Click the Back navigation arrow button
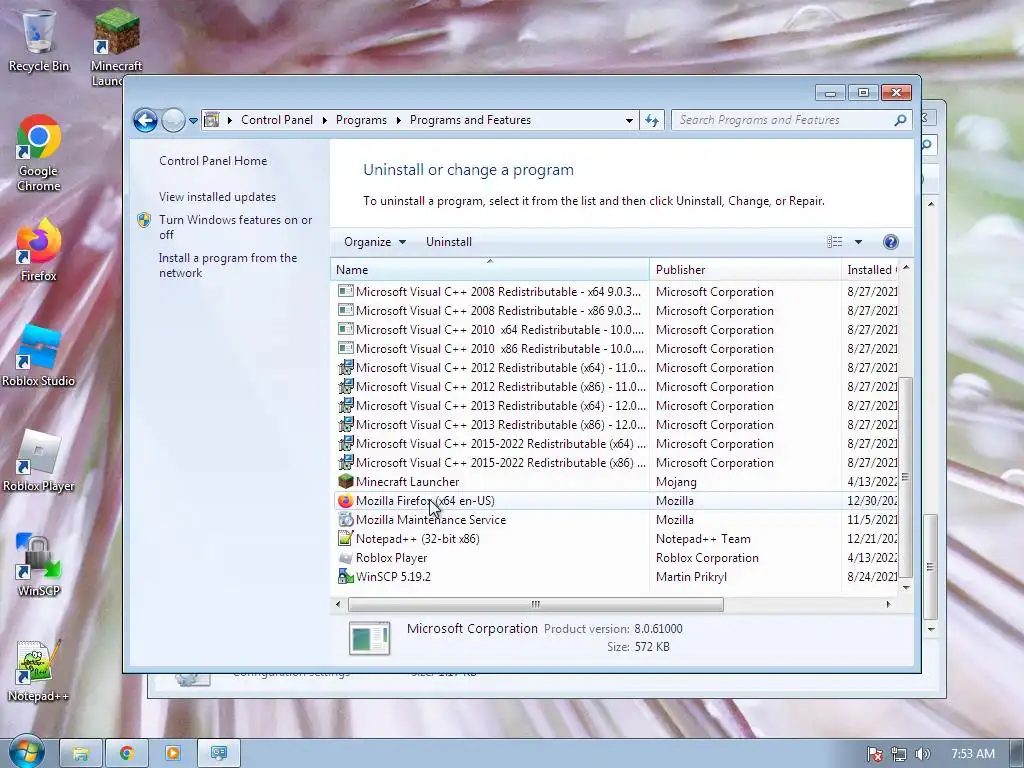Viewport: 1024px width, 768px height. pos(145,120)
